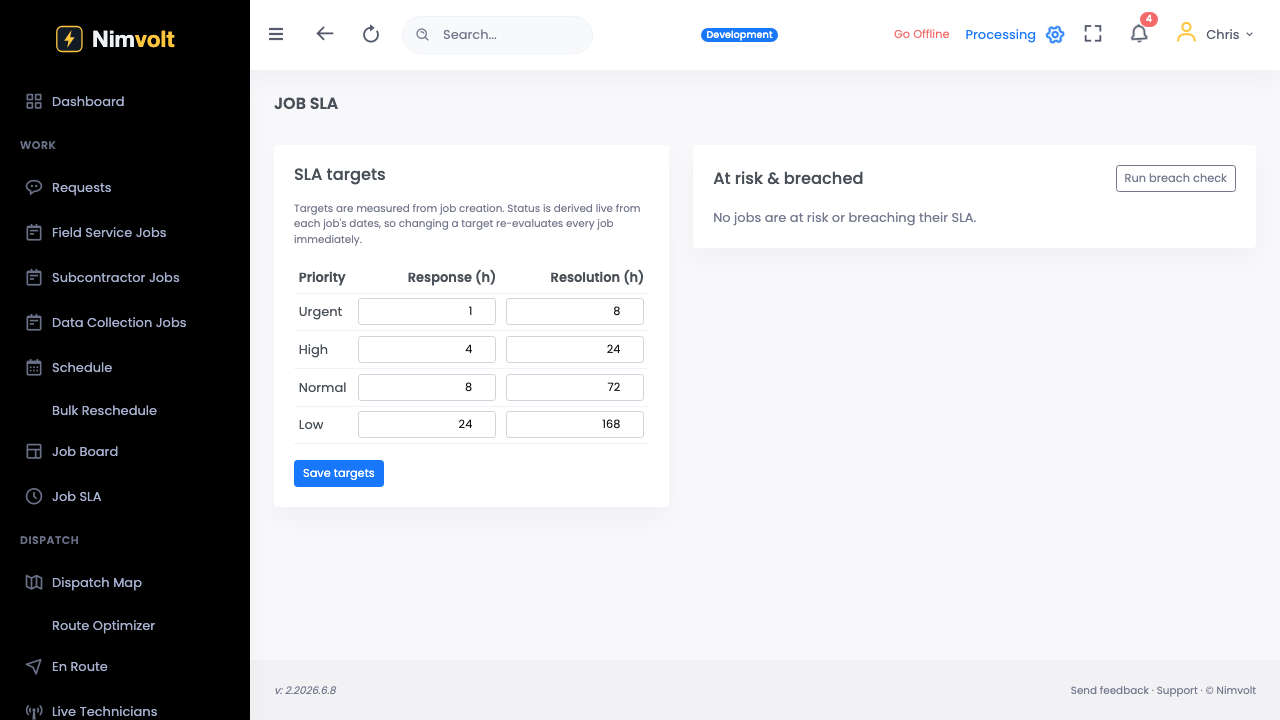
Task: Edit Urgent response hours field
Action: pyautogui.click(x=427, y=311)
